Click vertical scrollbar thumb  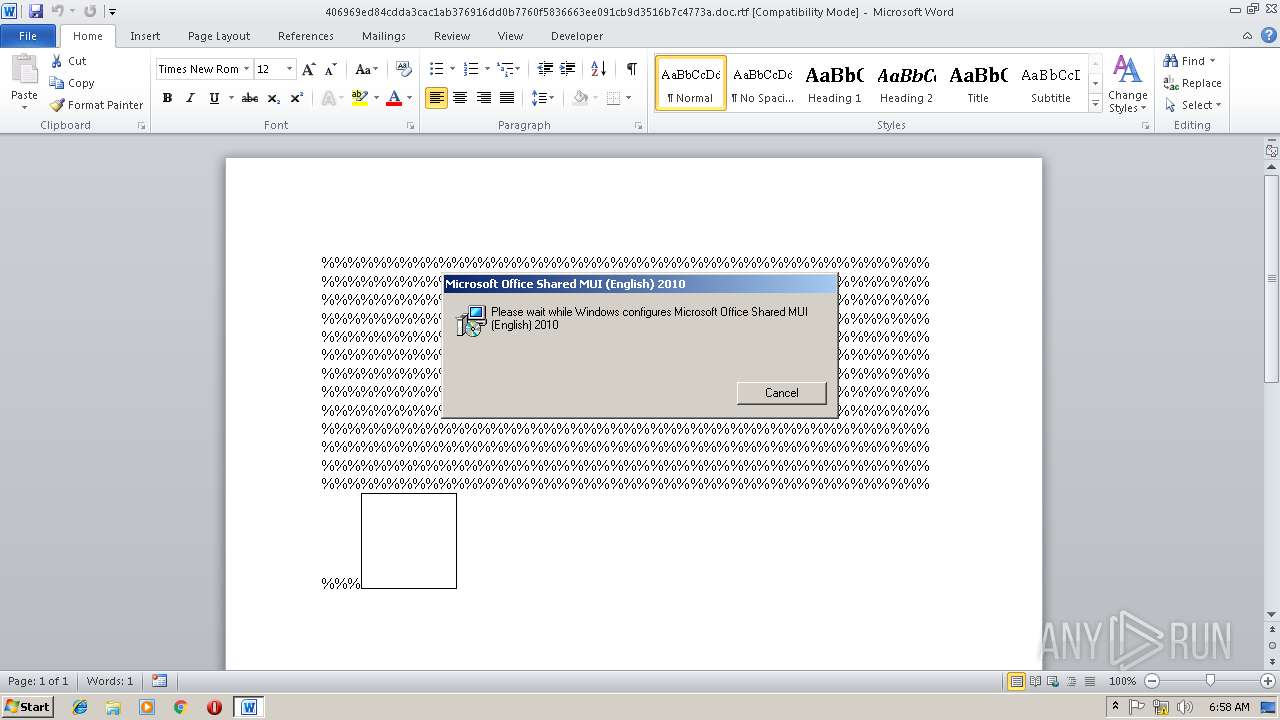[1271, 278]
